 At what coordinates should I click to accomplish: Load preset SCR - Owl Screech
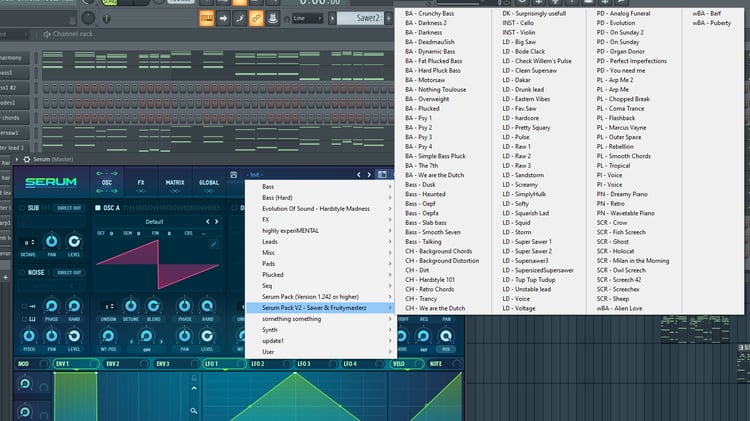point(619,270)
